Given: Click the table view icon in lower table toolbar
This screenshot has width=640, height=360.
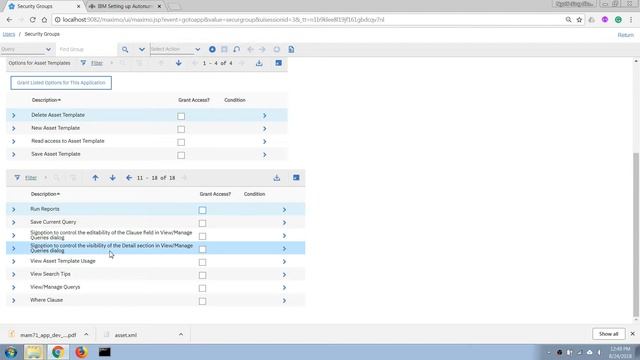Looking at the screenshot, I should [296, 178].
